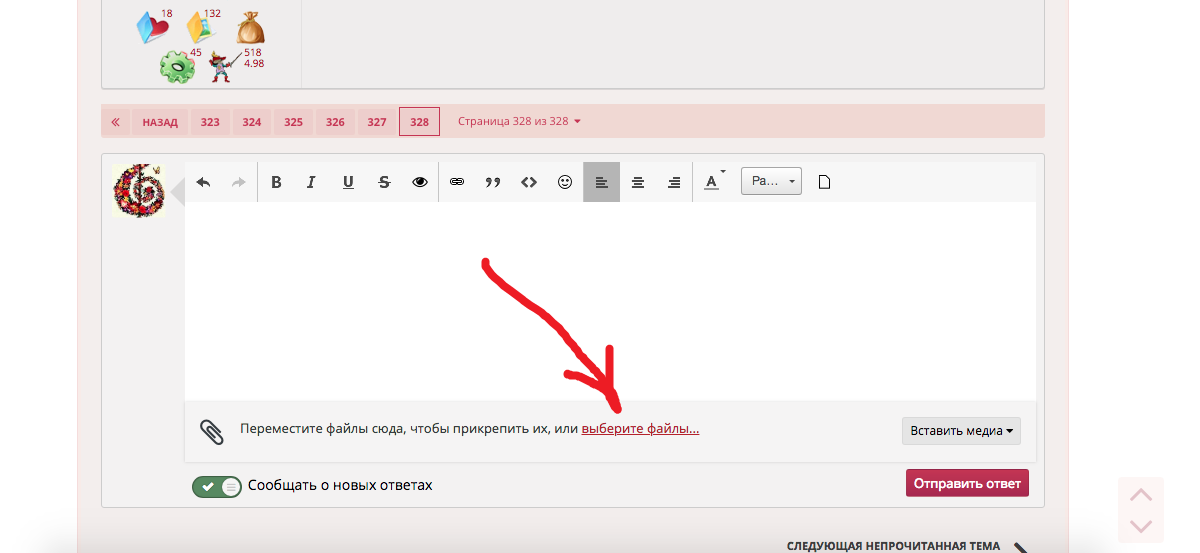The width and height of the screenshot is (1200, 553).
Task: Select left text alignment
Action: click(x=601, y=182)
